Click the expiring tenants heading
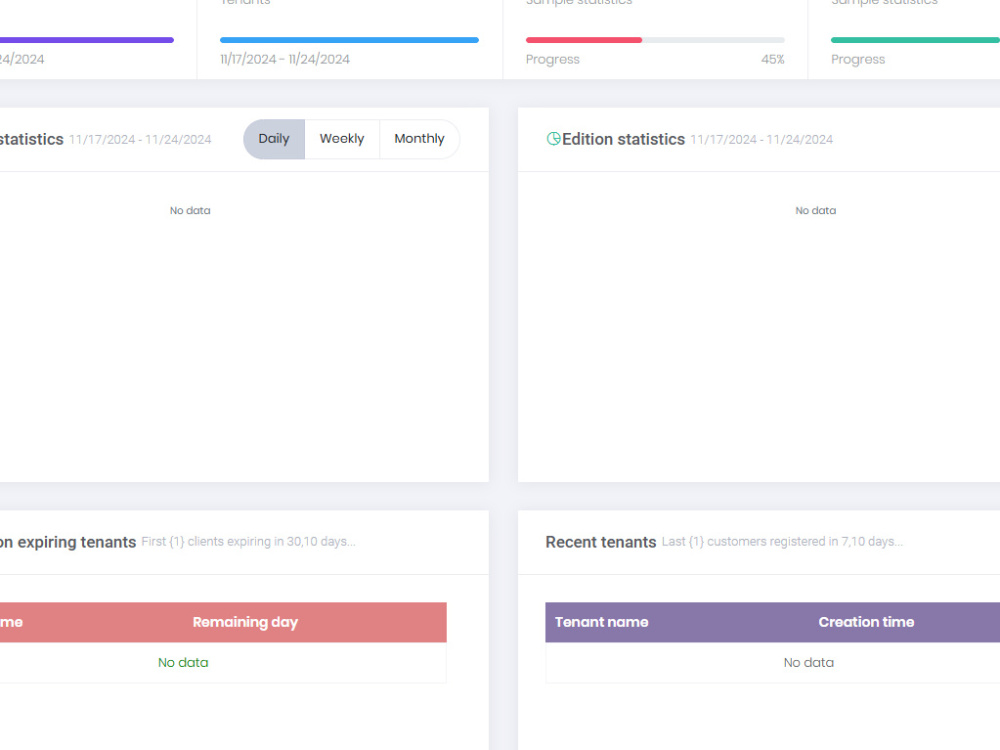 (x=68, y=542)
